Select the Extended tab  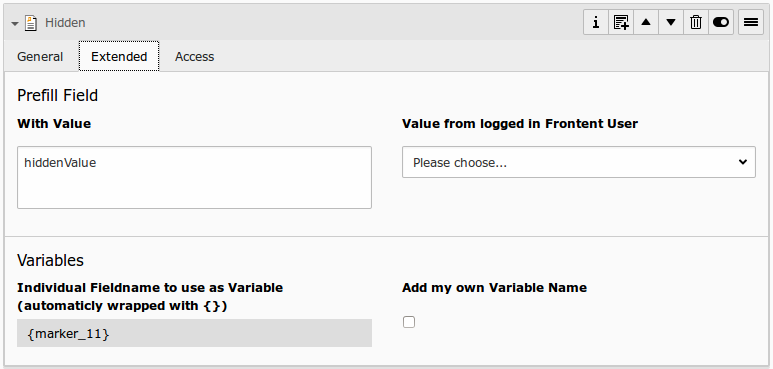point(119,57)
